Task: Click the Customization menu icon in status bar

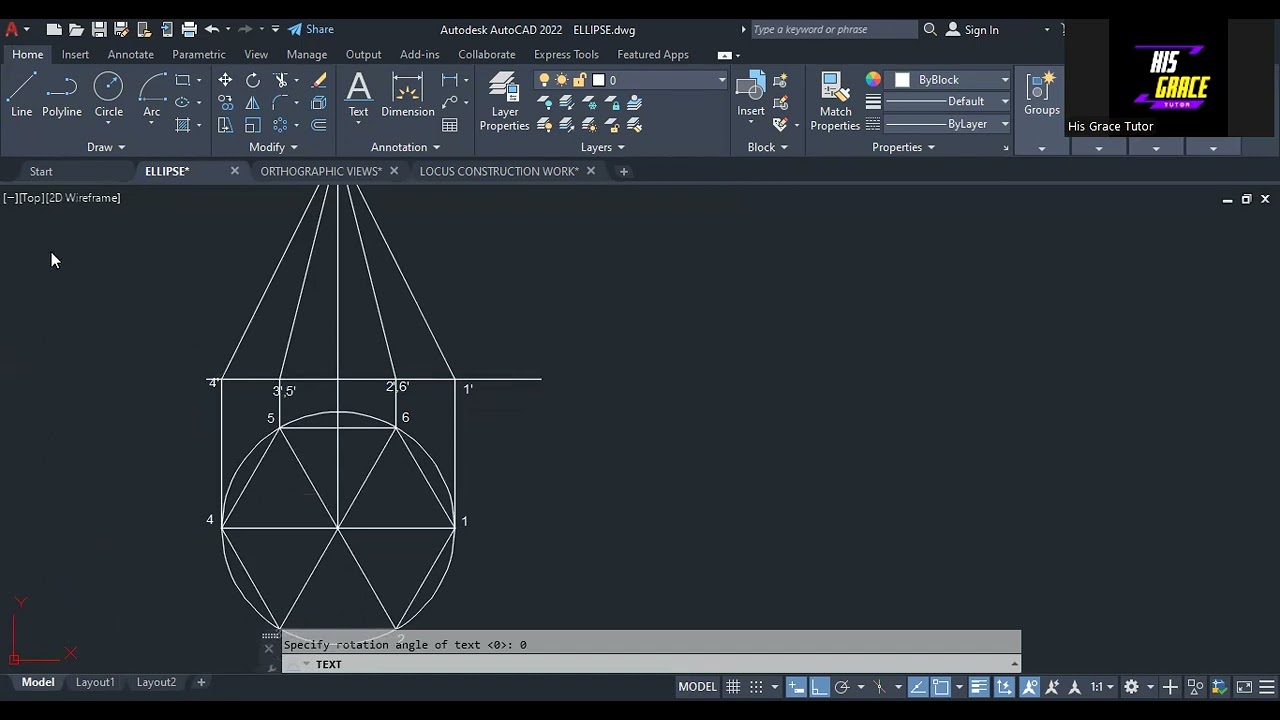Action: [x=1267, y=687]
